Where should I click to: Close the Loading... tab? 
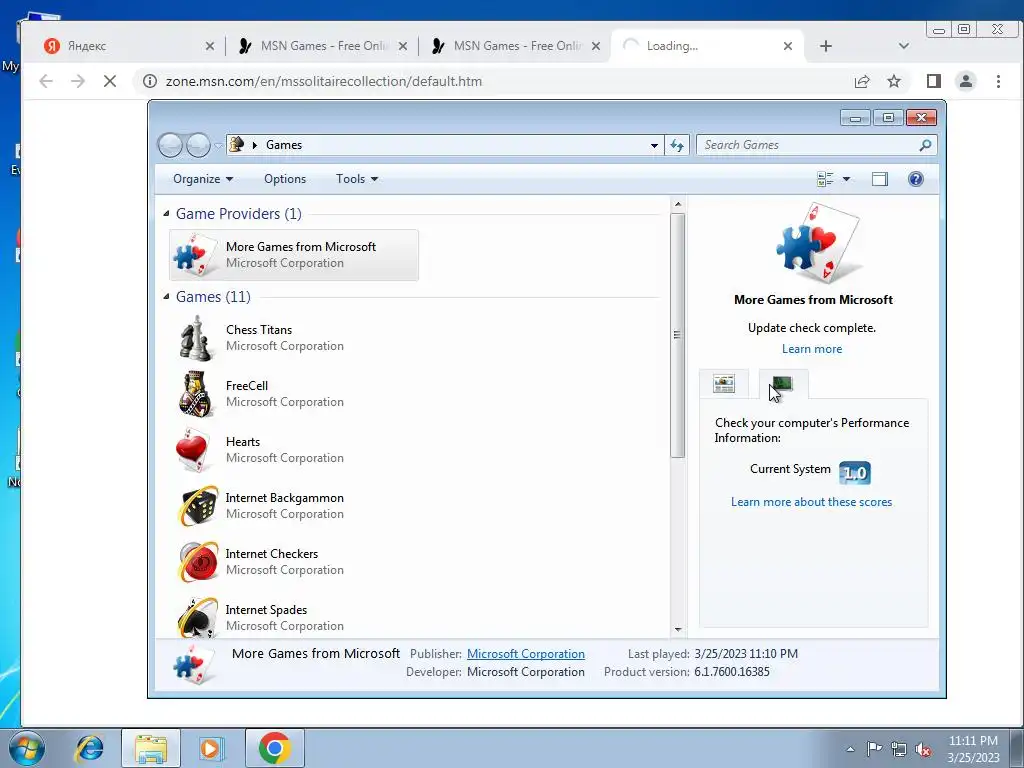pos(788,46)
